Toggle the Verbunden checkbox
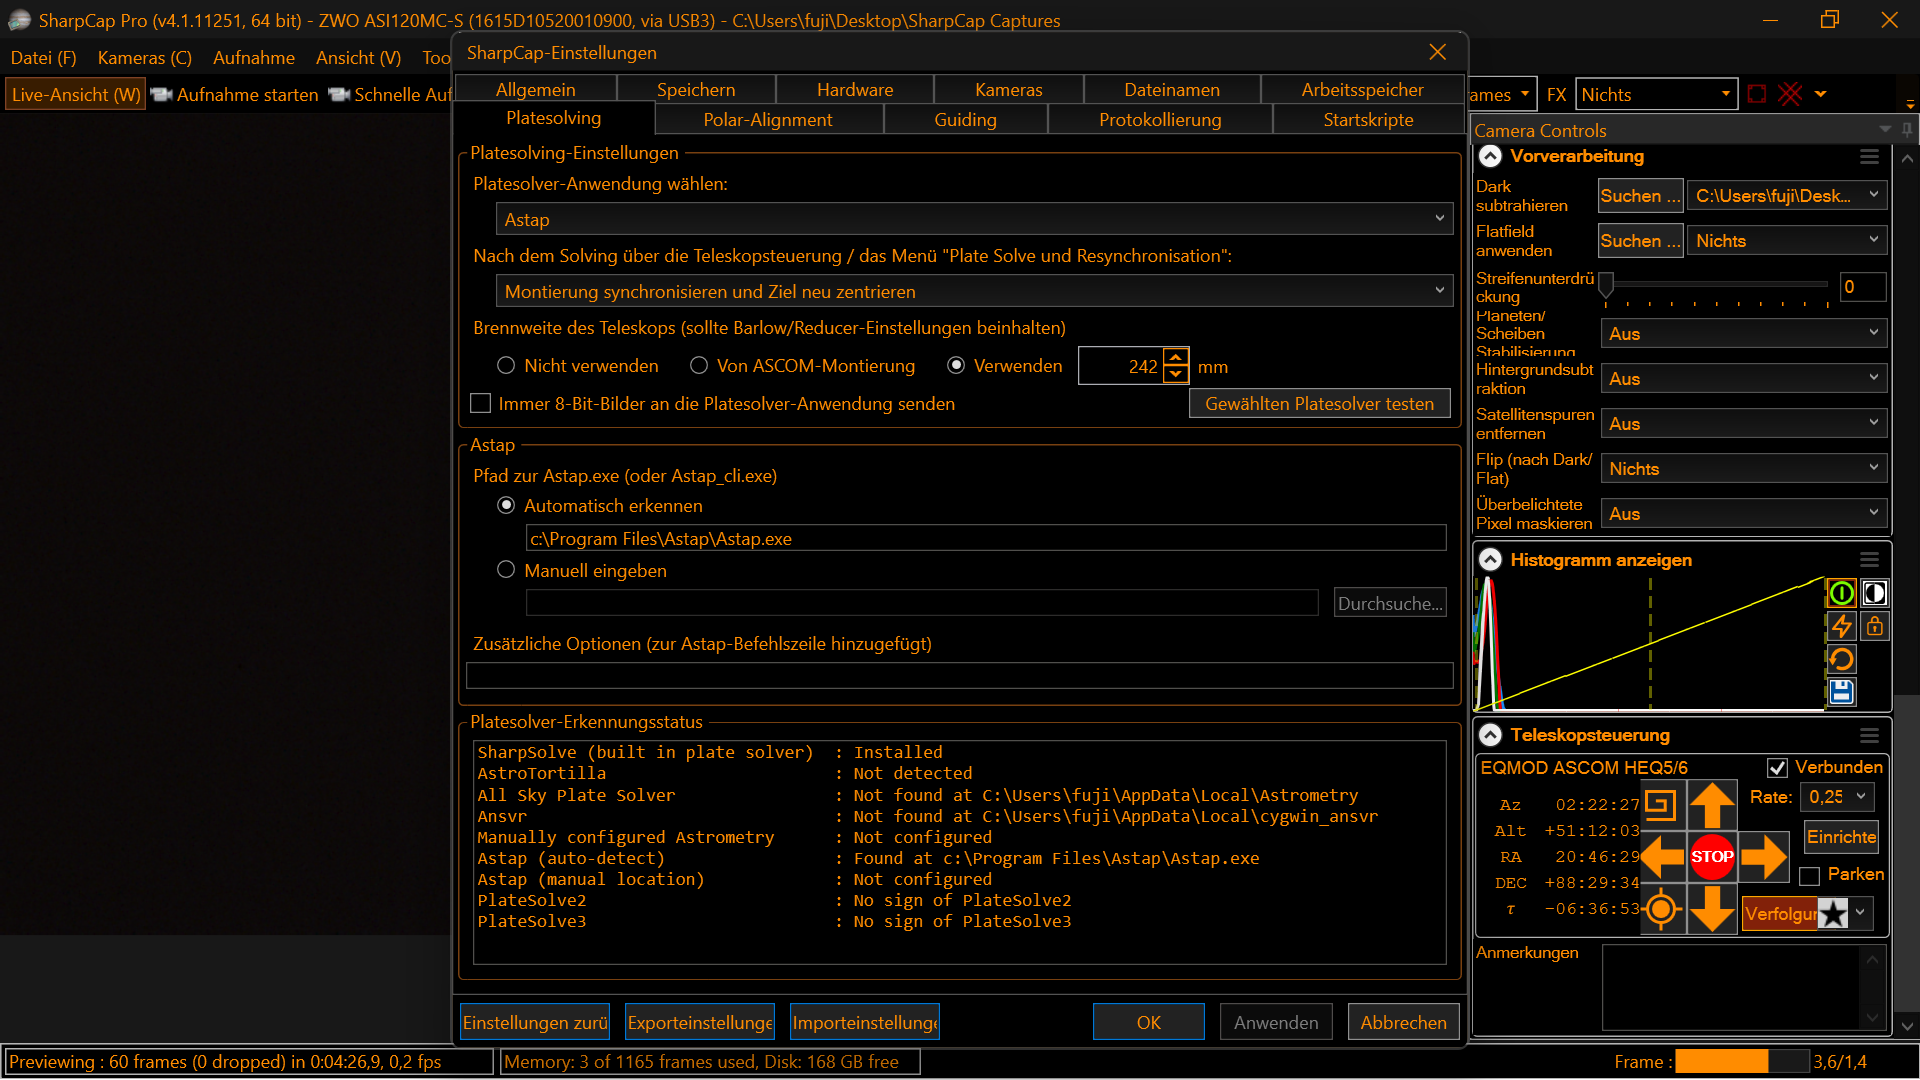 coord(1777,768)
